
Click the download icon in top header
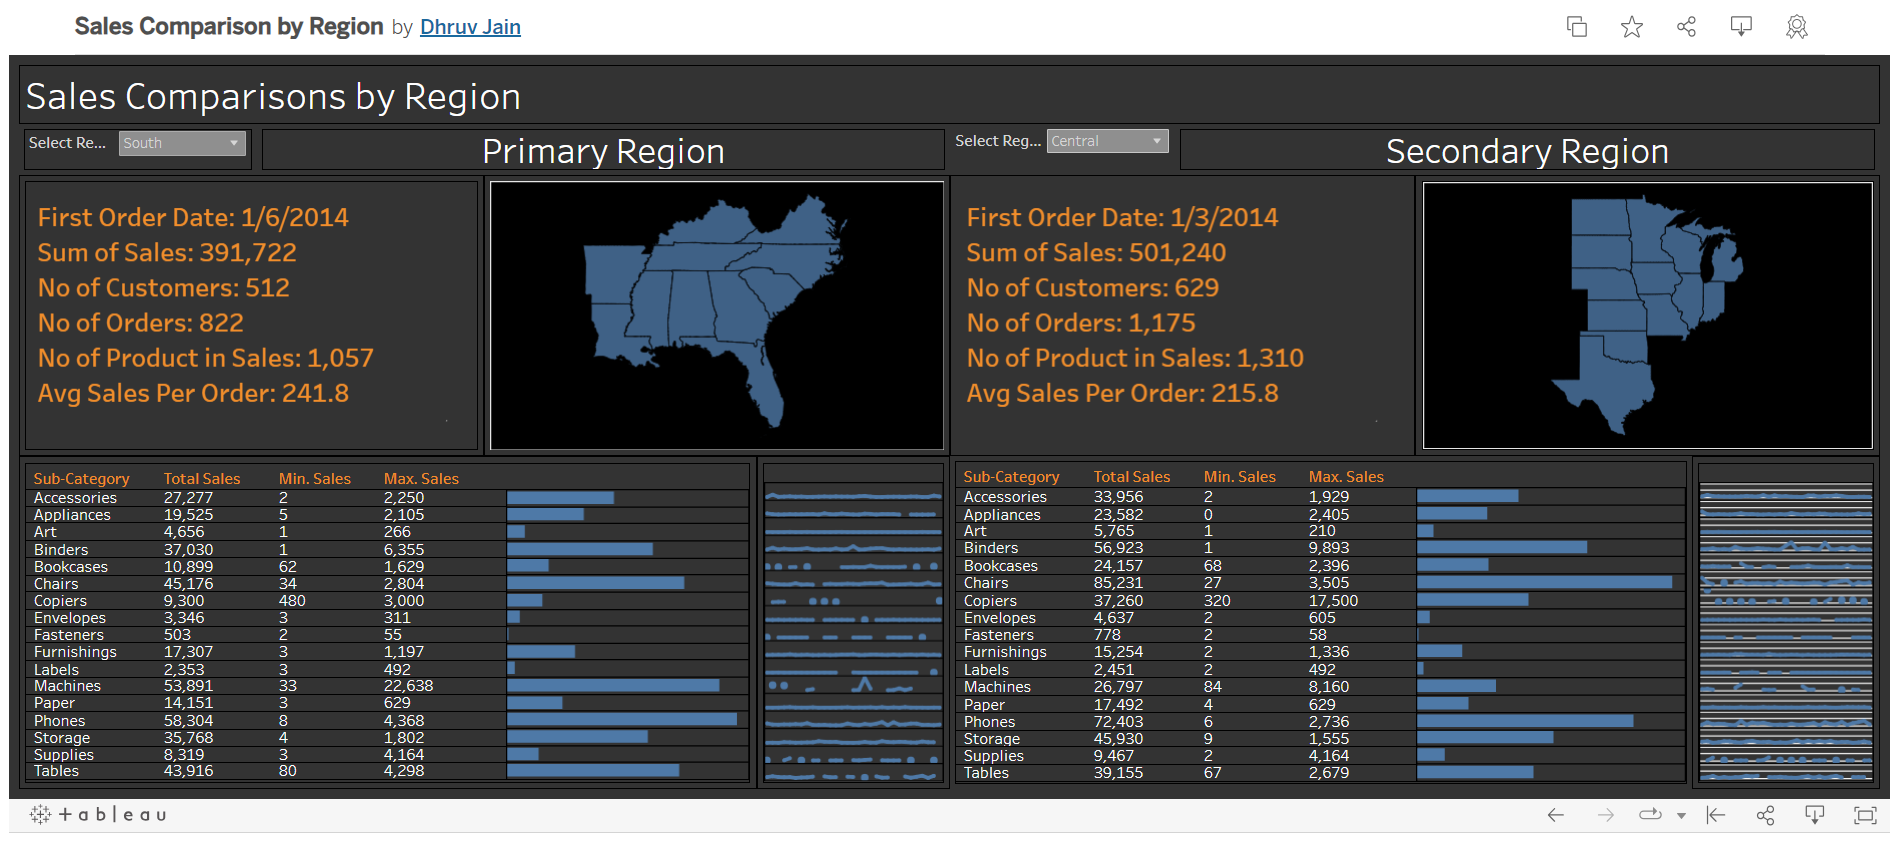click(1741, 27)
